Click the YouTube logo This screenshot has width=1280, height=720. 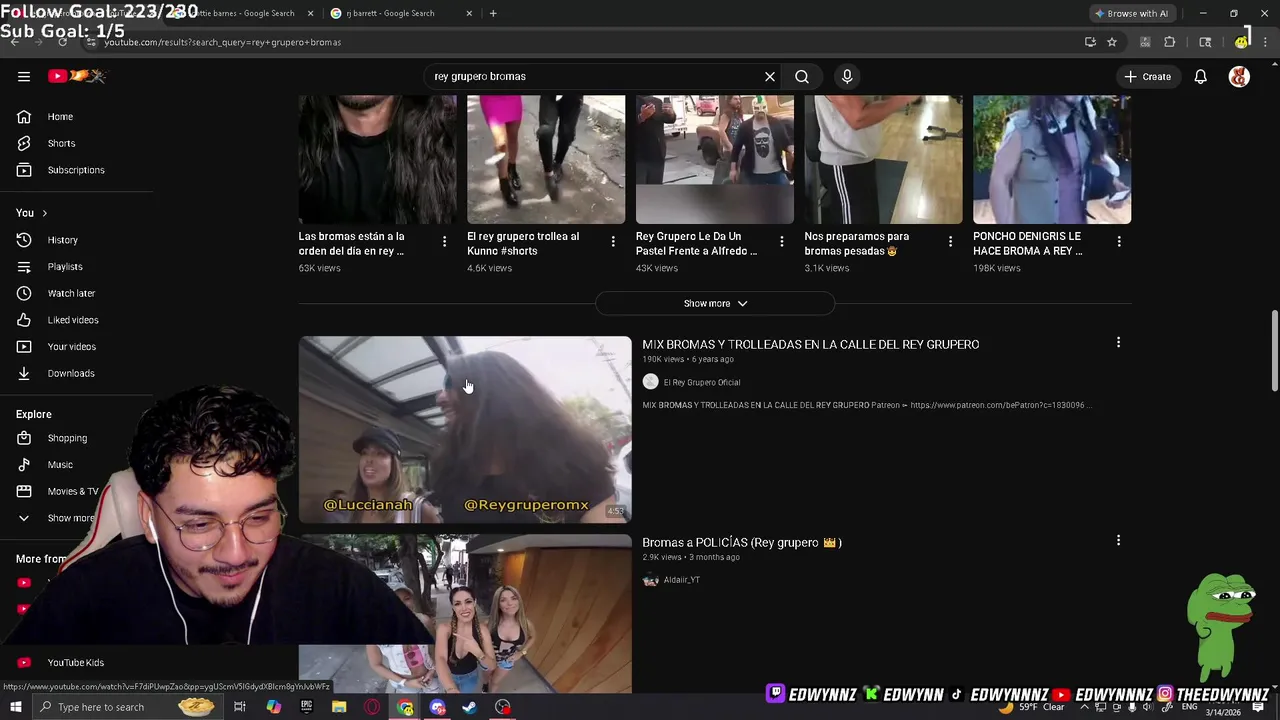coord(77,76)
